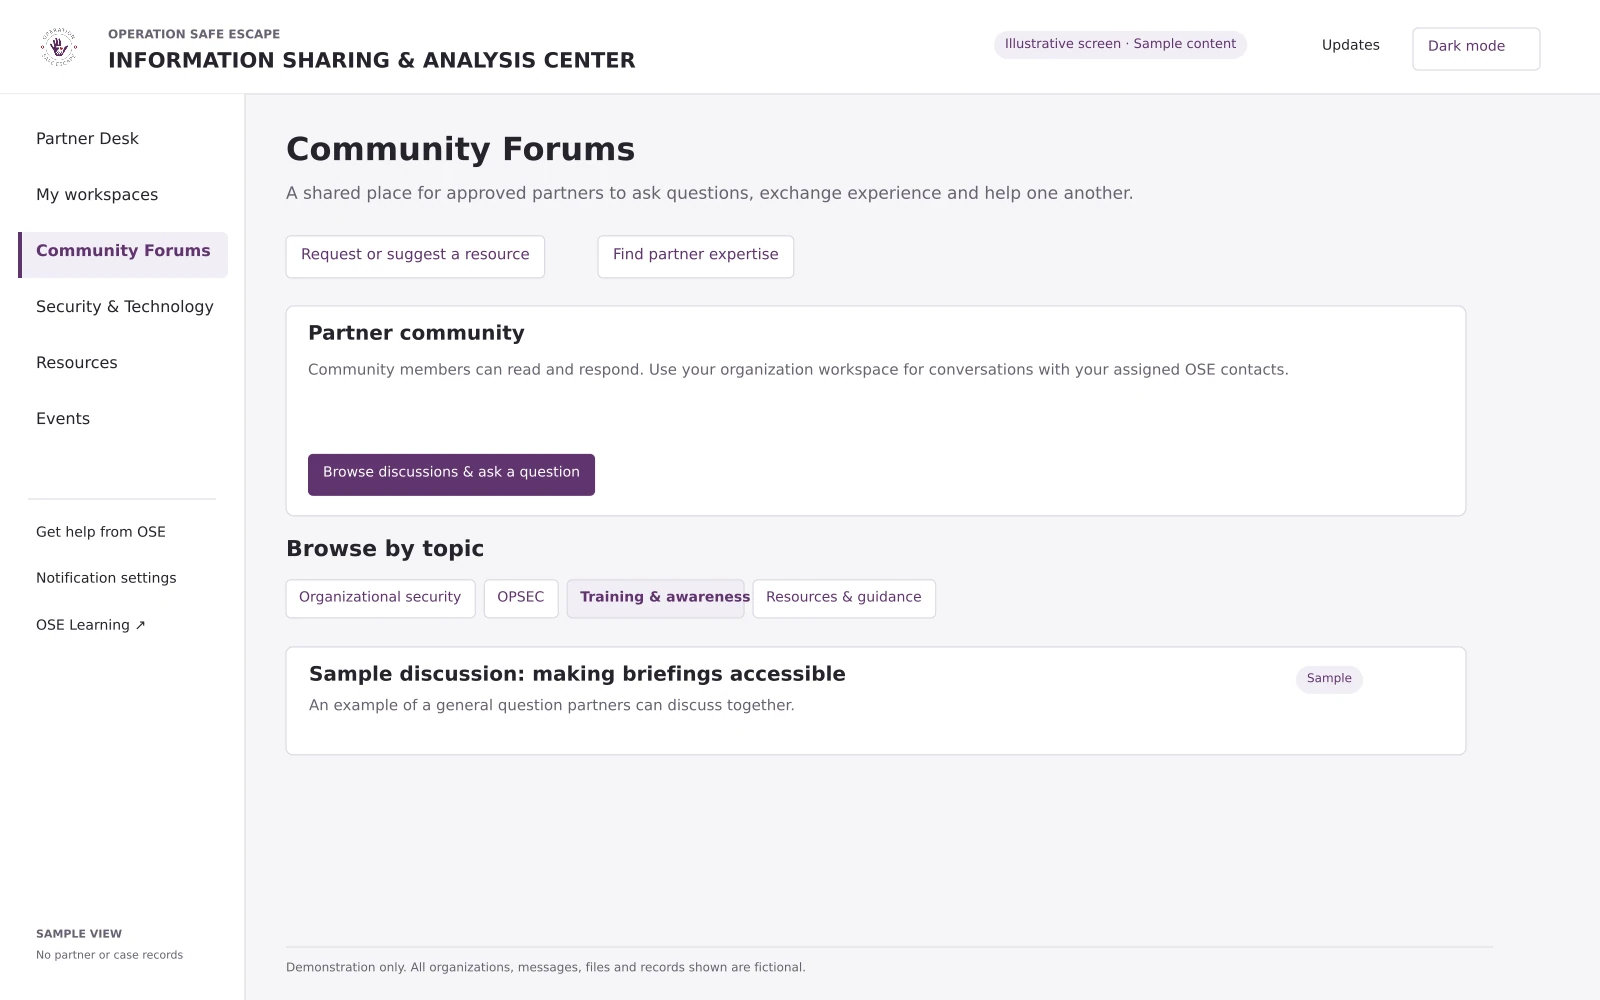Click Browse discussions & ask a question
1600x1000 pixels.
pyautogui.click(x=451, y=474)
